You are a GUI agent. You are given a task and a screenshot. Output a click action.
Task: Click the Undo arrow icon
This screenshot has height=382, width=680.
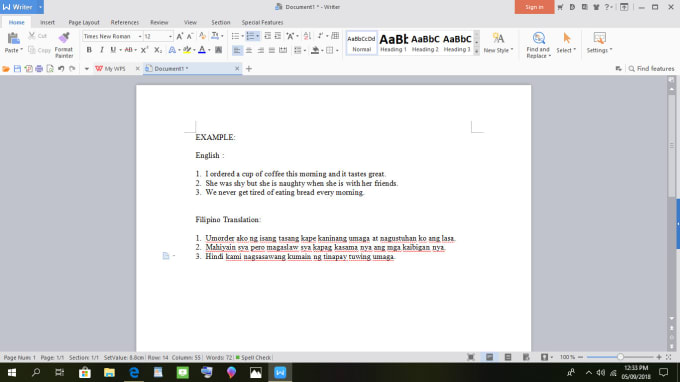pyautogui.click(x=61, y=69)
